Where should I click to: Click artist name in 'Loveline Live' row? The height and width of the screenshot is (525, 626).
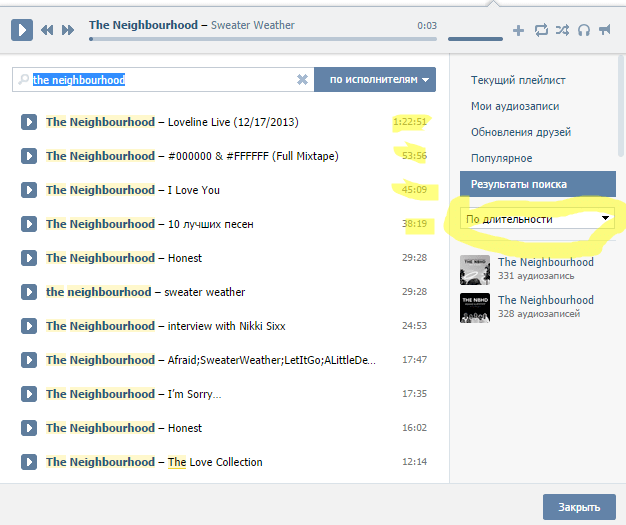pos(100,122)
